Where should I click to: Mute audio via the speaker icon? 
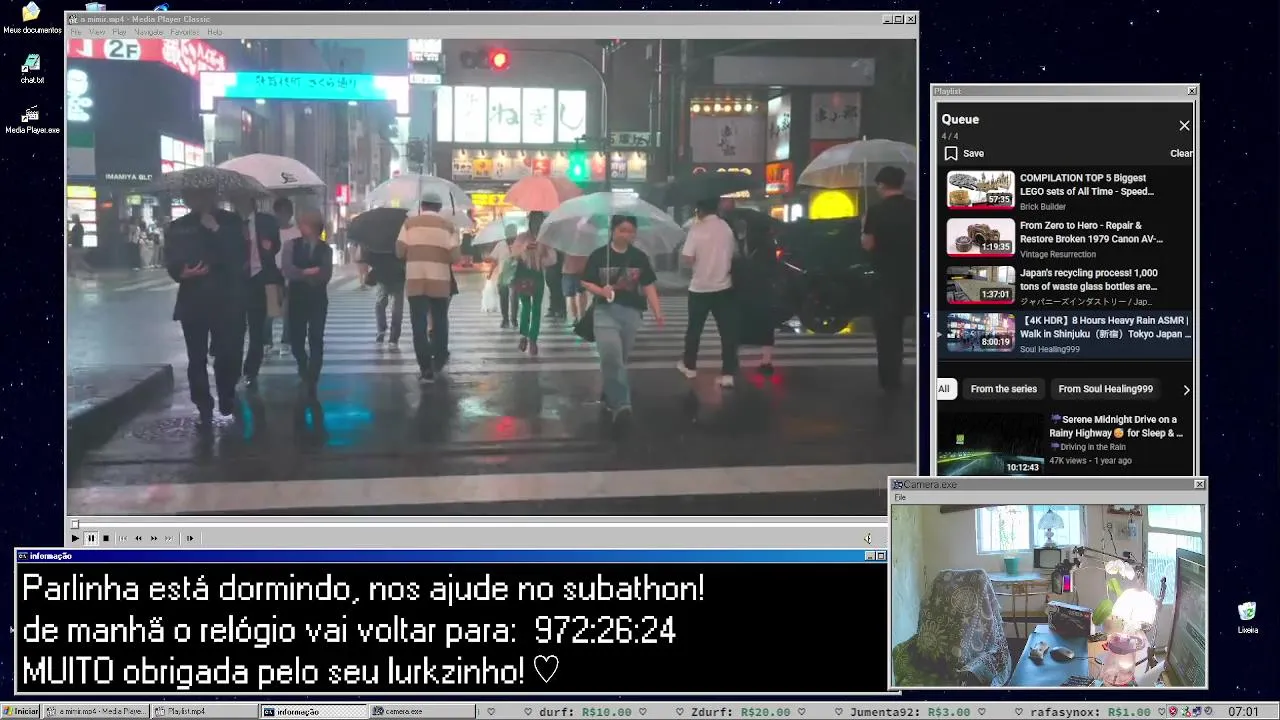pyautogui.click(x=868, y=538)
